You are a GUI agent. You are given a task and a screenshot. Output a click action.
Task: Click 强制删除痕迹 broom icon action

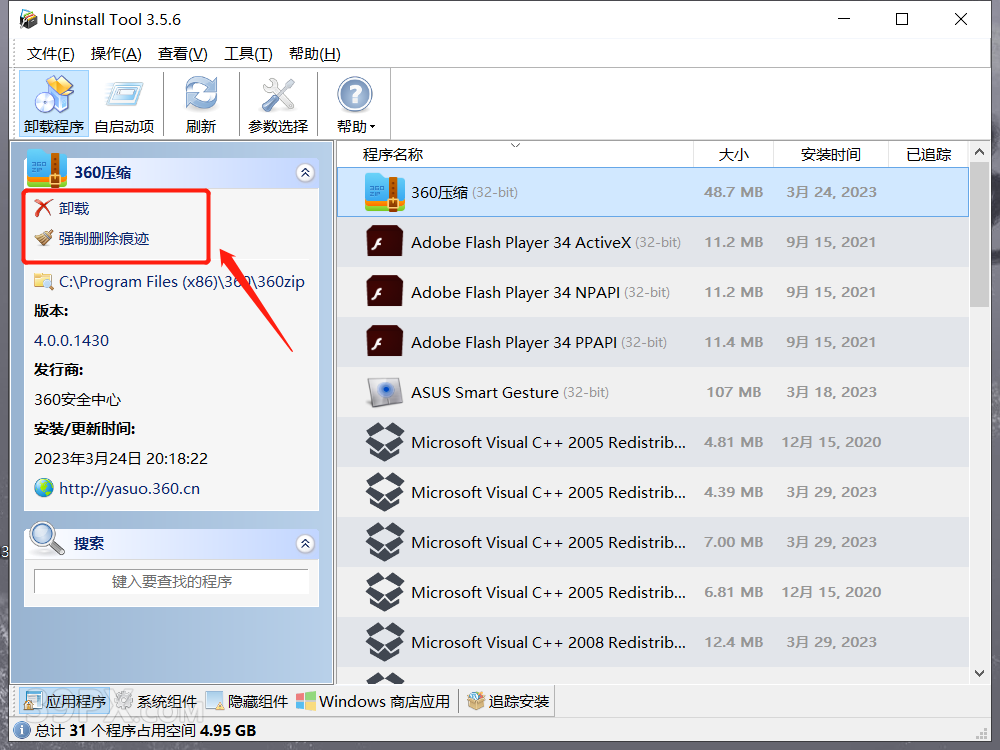tap(92, 238)
